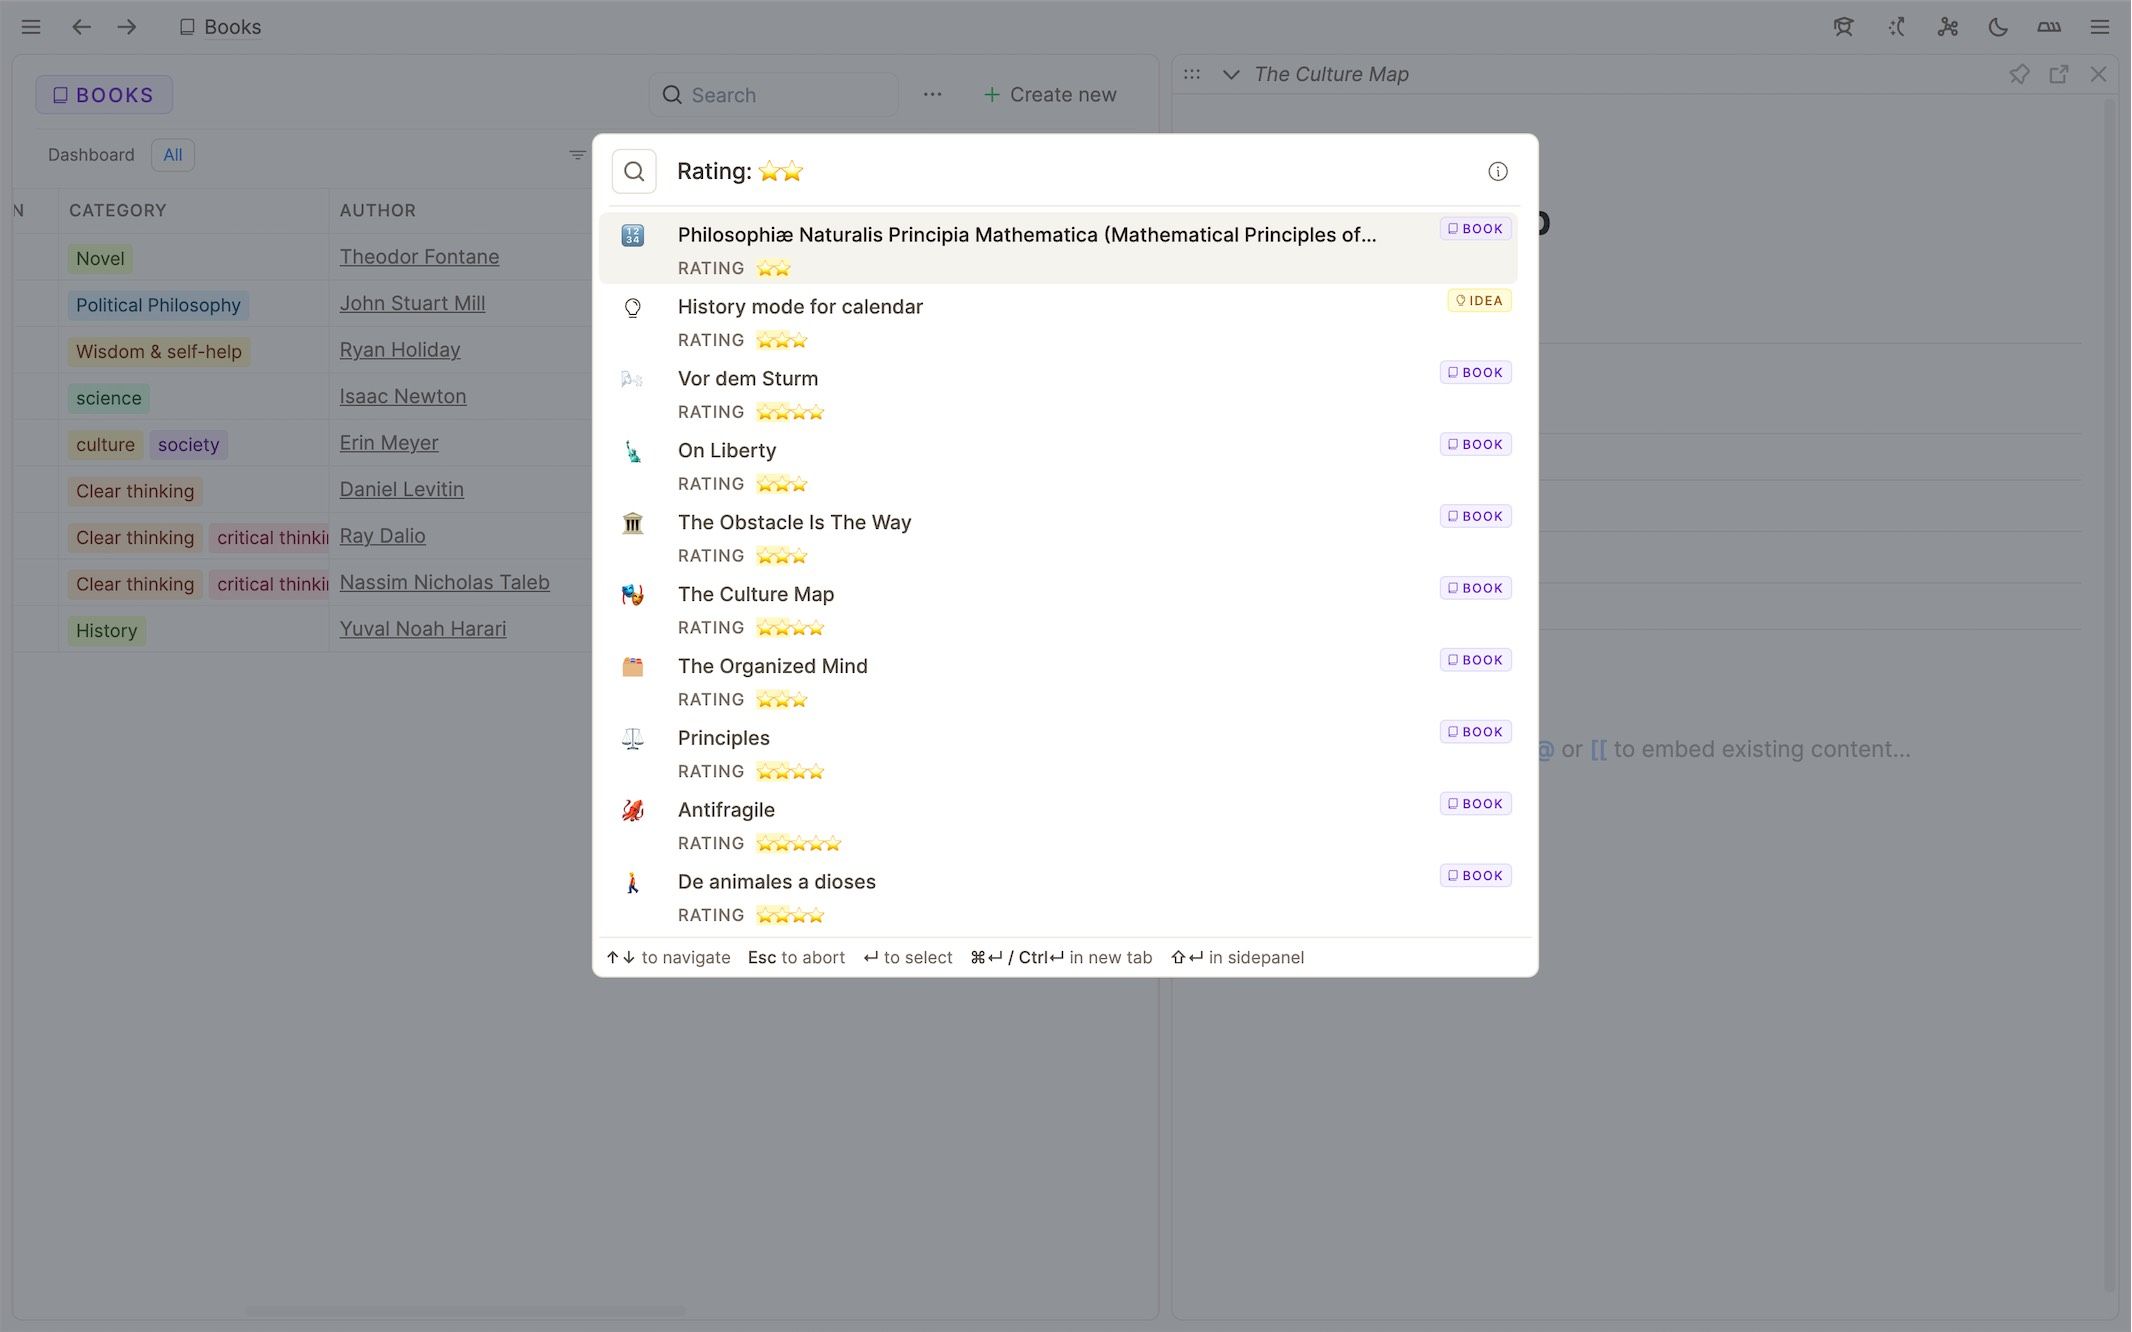The image size is (2132, 1332).
Task: Click the info icon in search dialog
Action: (x=1497, y=172)
